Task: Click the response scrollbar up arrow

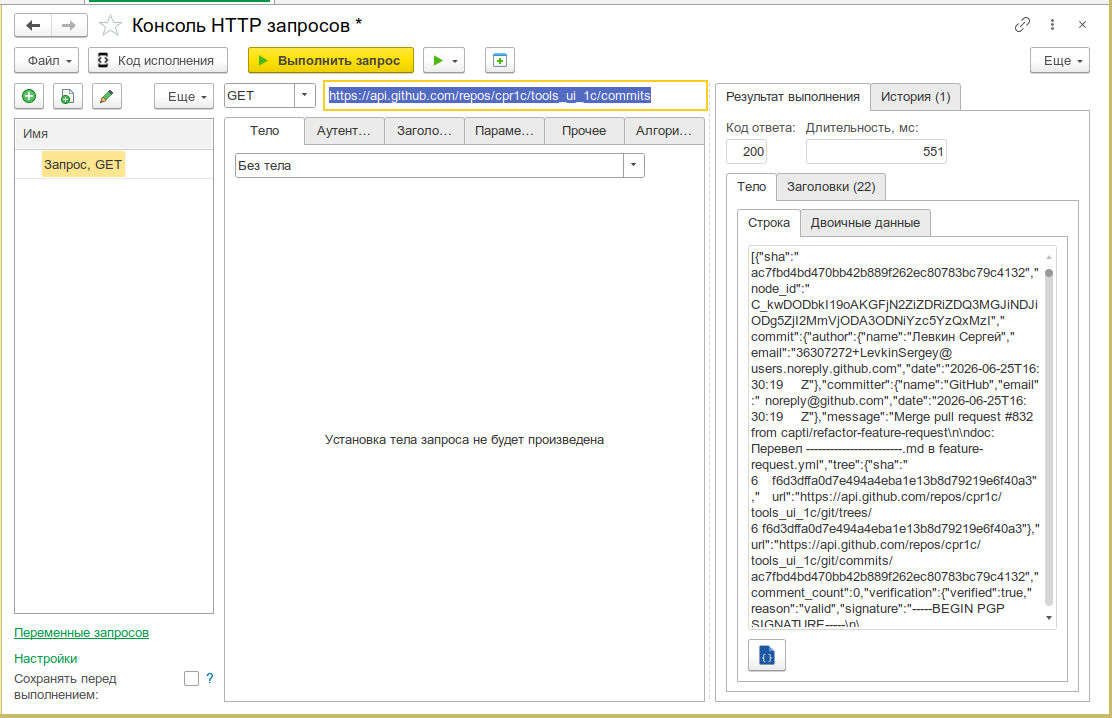Action: pos(1049,257)
